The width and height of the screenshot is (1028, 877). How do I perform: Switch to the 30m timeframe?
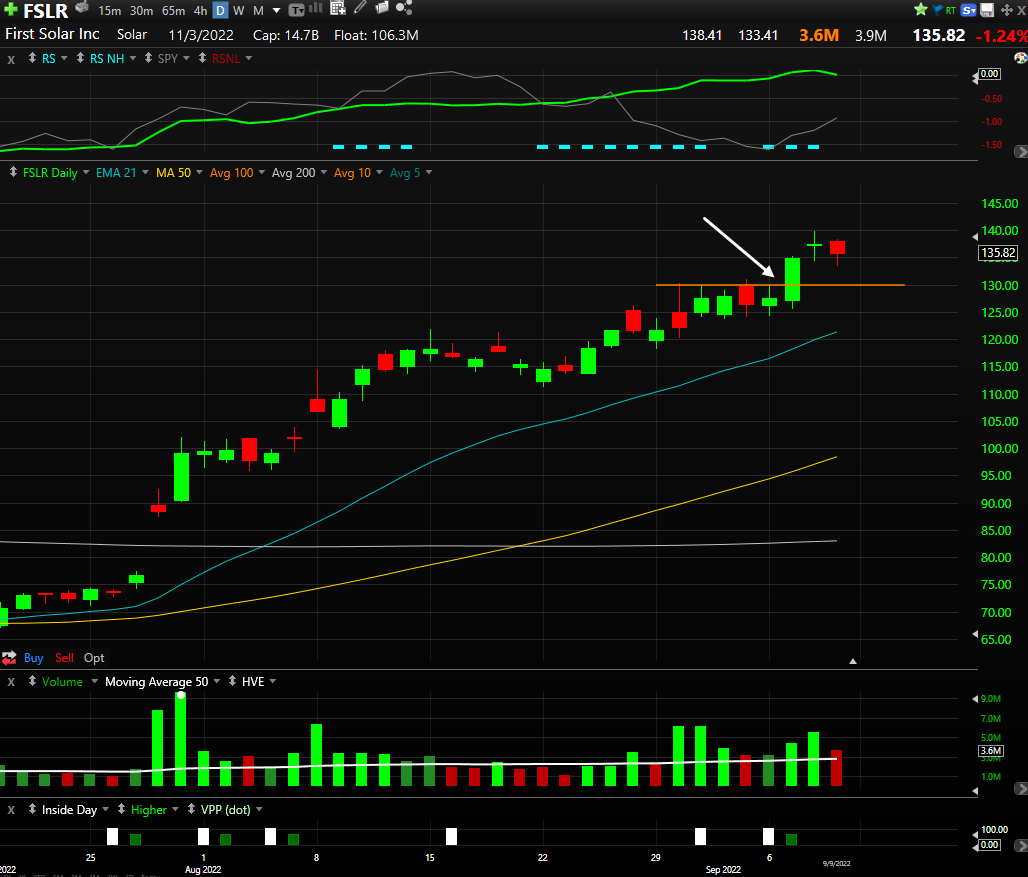click(x=141, y=10)
